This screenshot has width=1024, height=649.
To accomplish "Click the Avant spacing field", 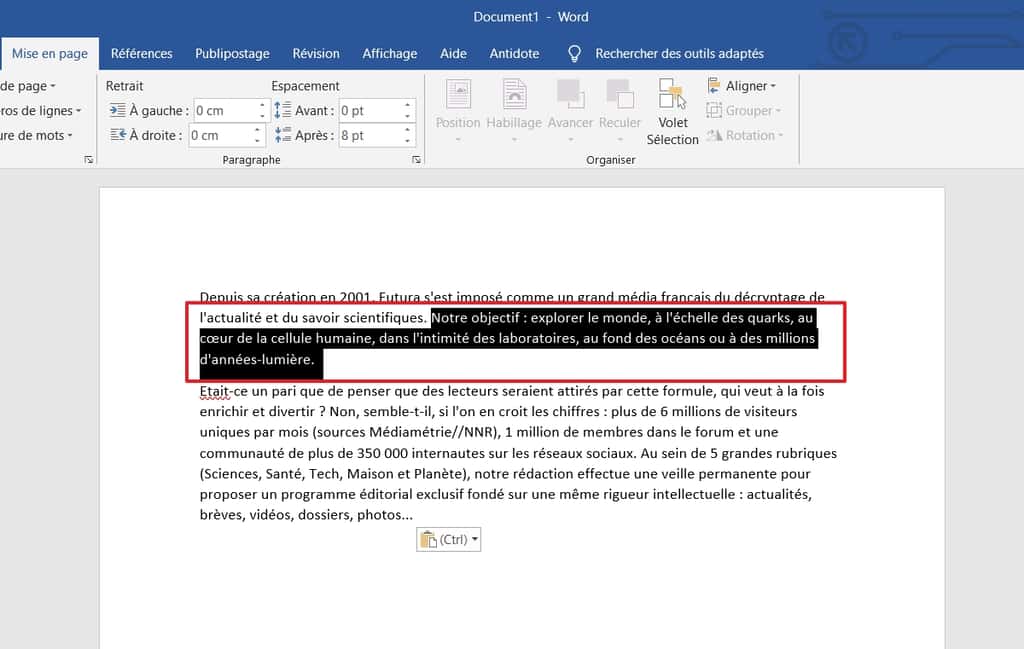I will click(376, 110).
